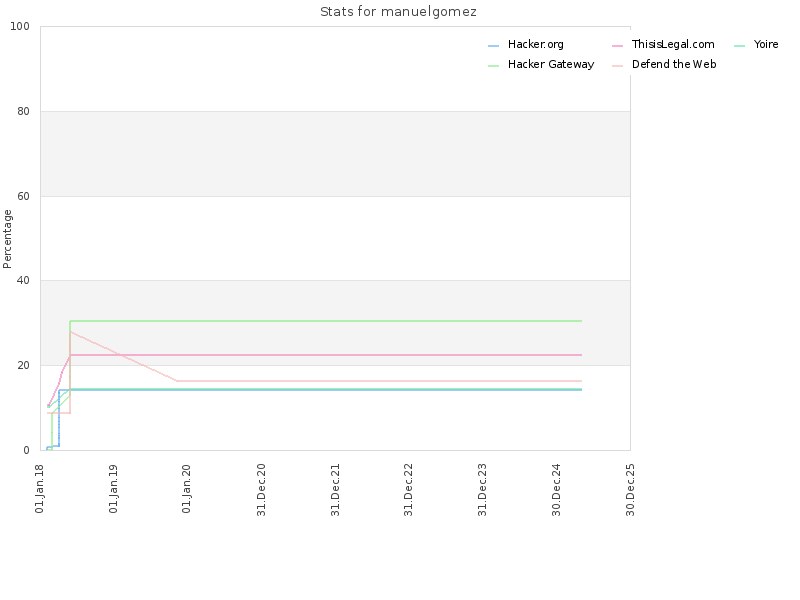Click the green Hacker Gateway legend marker
This screenshot has height=600, width=800.
click(x=493, y=66)
